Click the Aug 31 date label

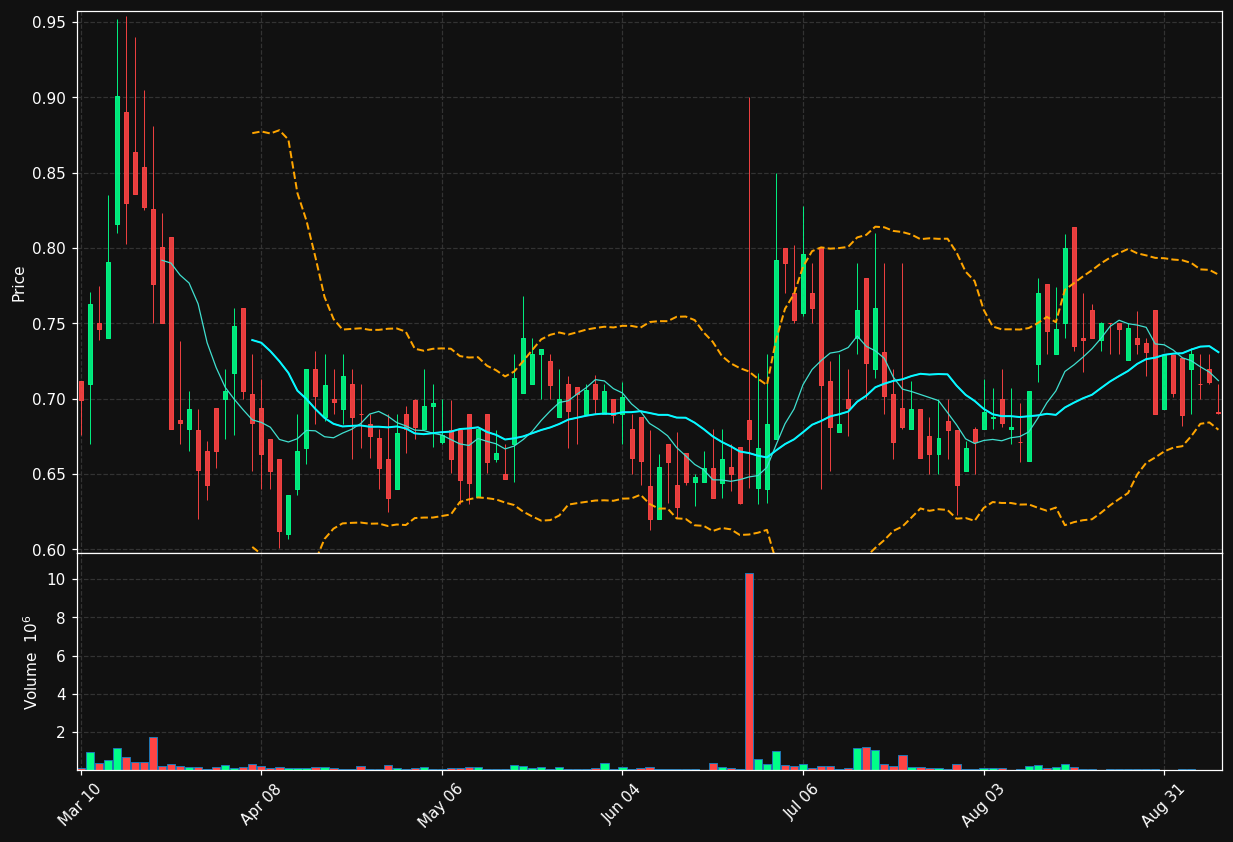[1163, 804]
